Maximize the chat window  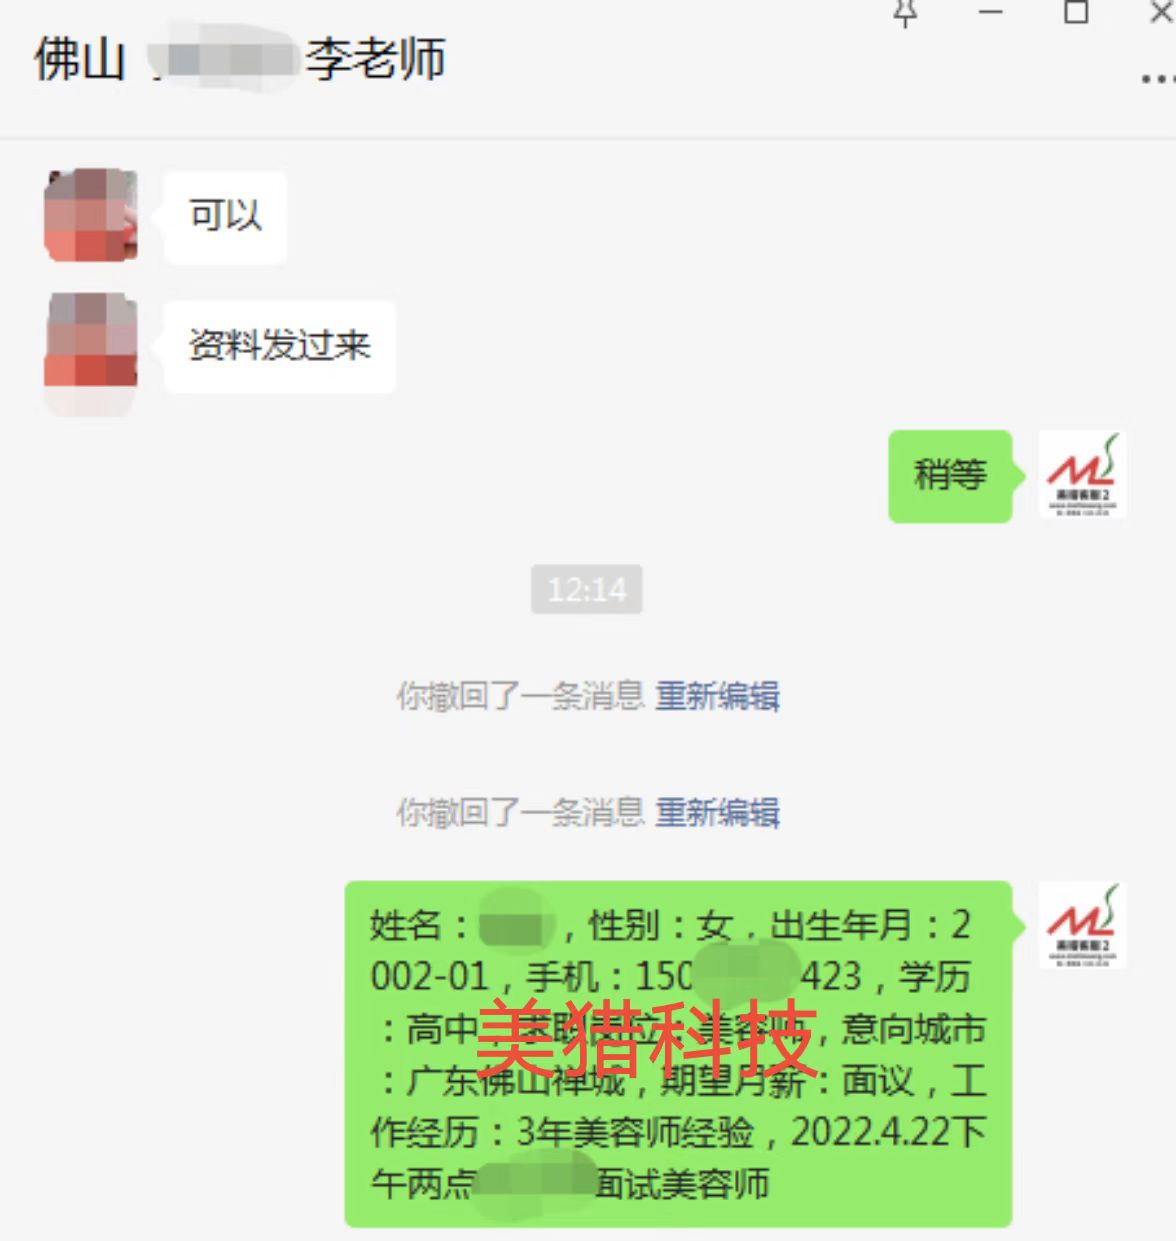(x=1076, y=12)
